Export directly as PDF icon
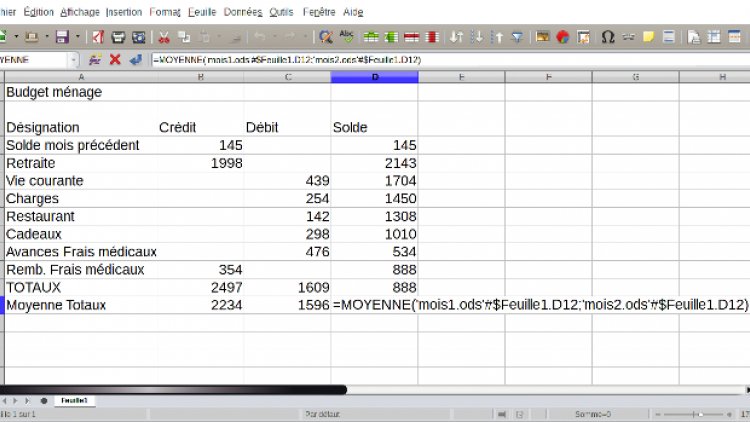The height and width of the screenshot is (422, 750). point(98,37)
